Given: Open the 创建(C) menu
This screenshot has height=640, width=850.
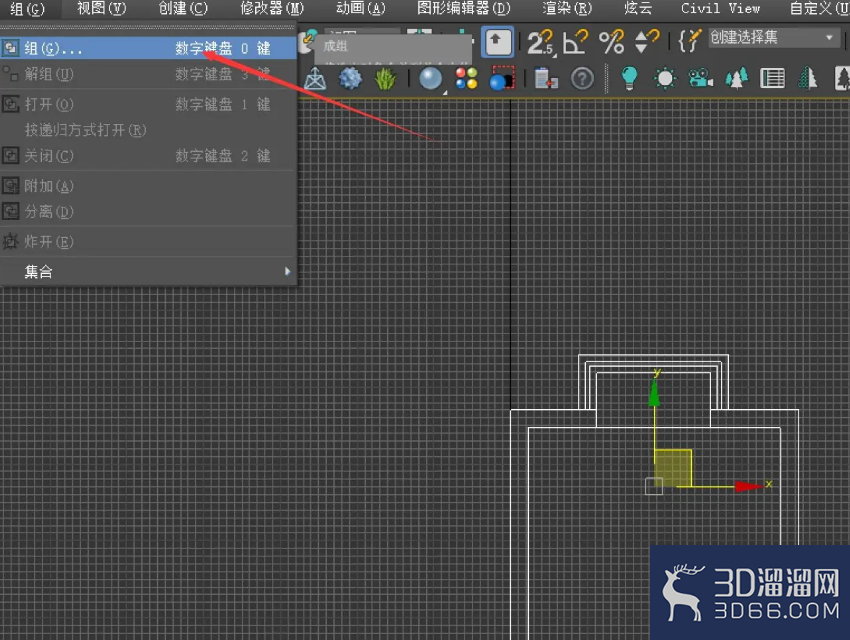Looking at the screenshot, I should click(183, 9).
